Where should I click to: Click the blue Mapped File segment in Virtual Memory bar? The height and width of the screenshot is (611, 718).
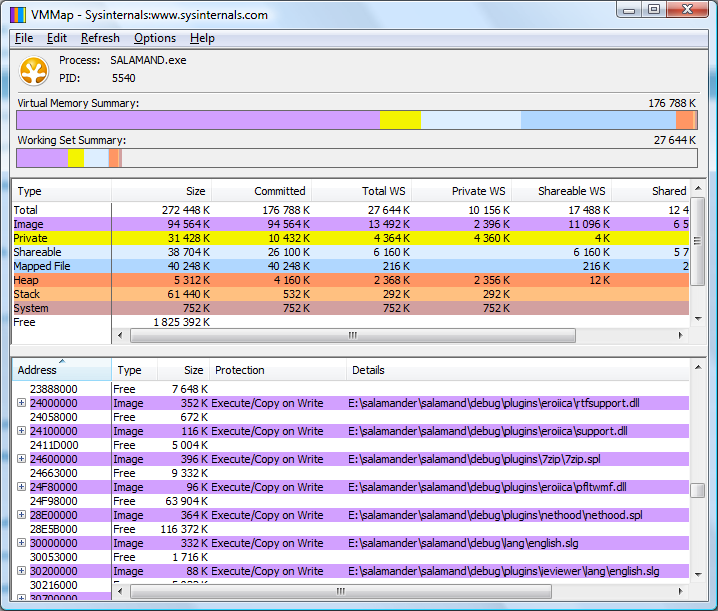(598, 120)
